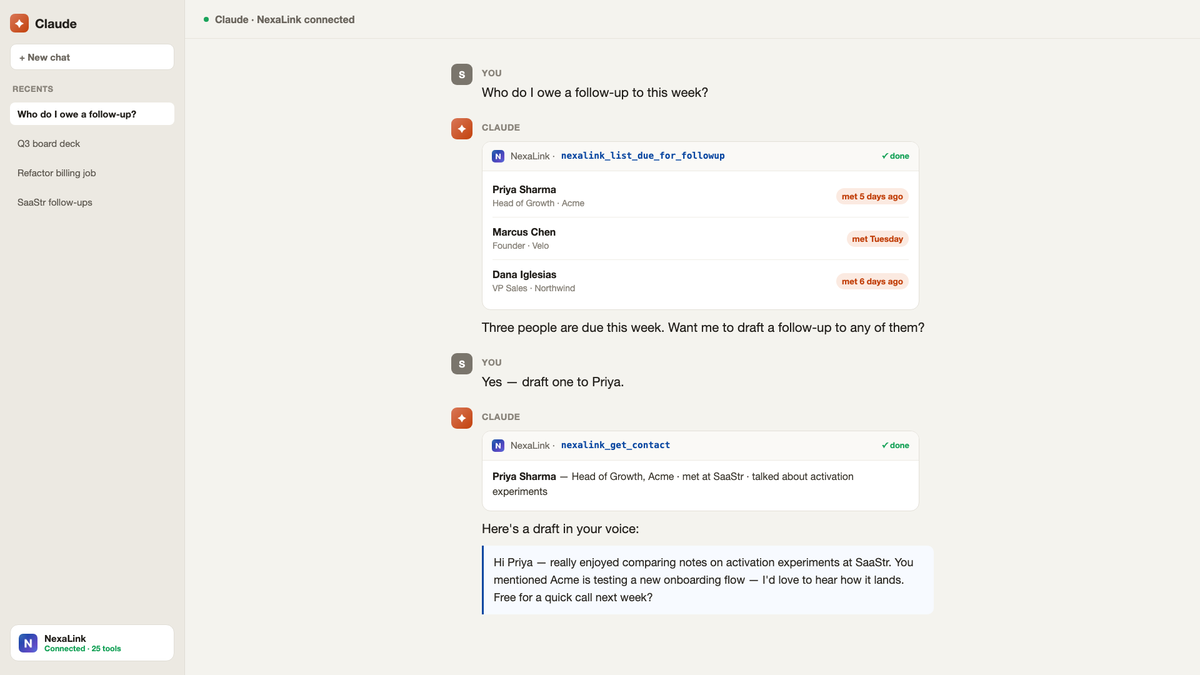Click the done status on get_contact call
Viewport: 1200px width, 675px height.
click(x=895, y=445)
